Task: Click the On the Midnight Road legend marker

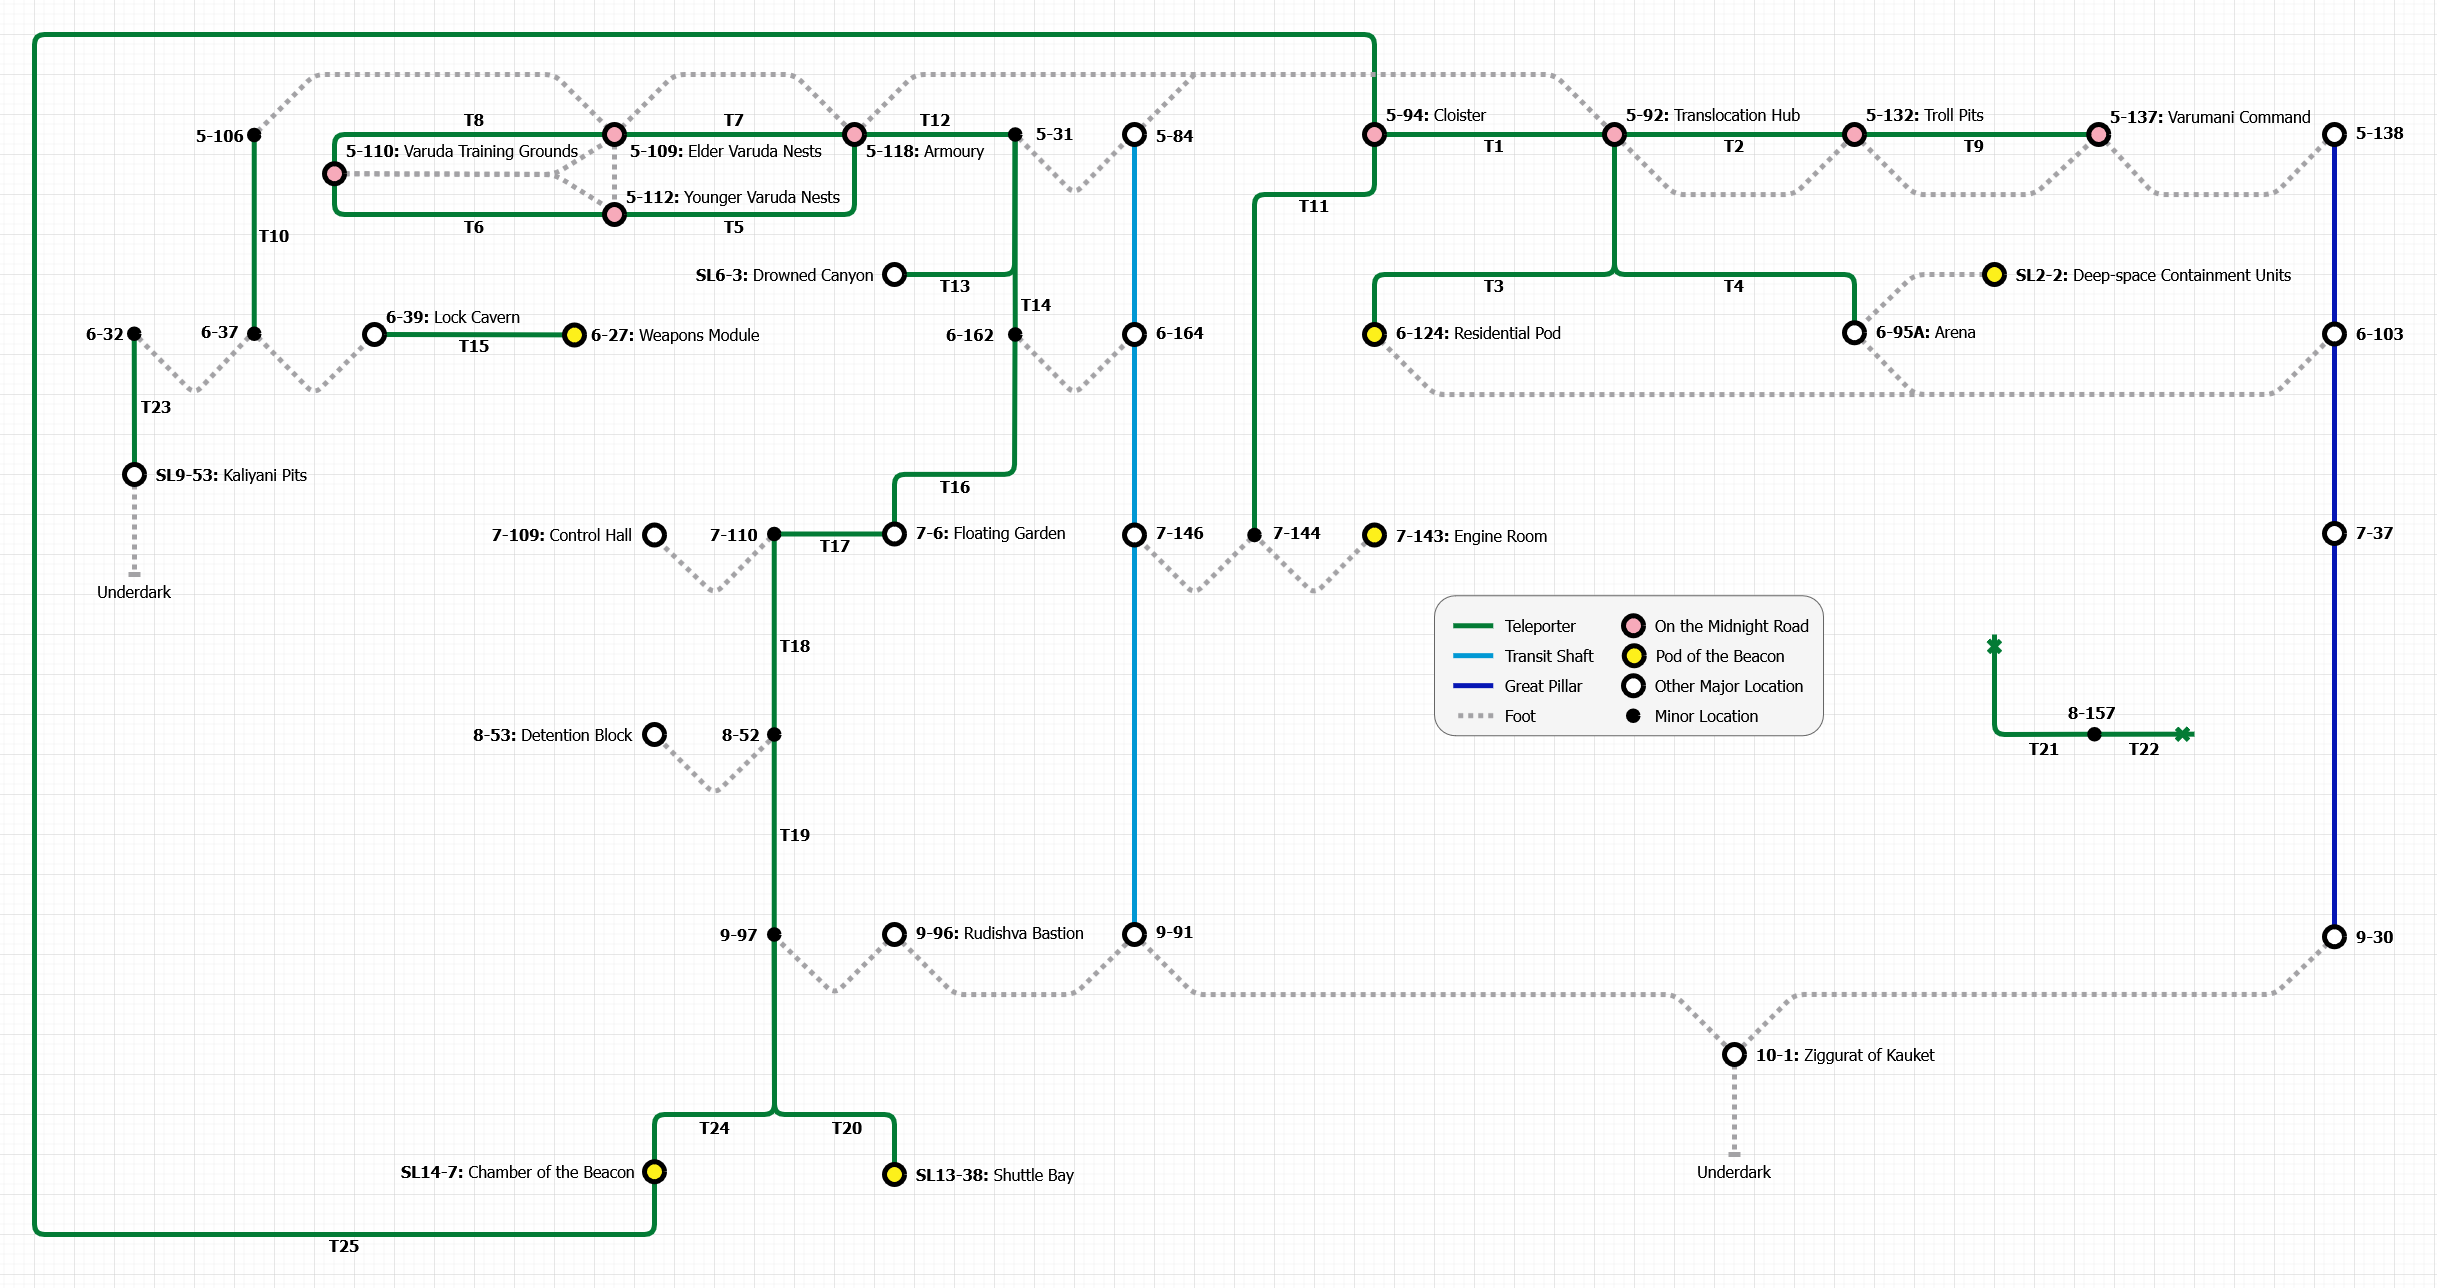Action: pyautogui.click(x=1633, y=626)
